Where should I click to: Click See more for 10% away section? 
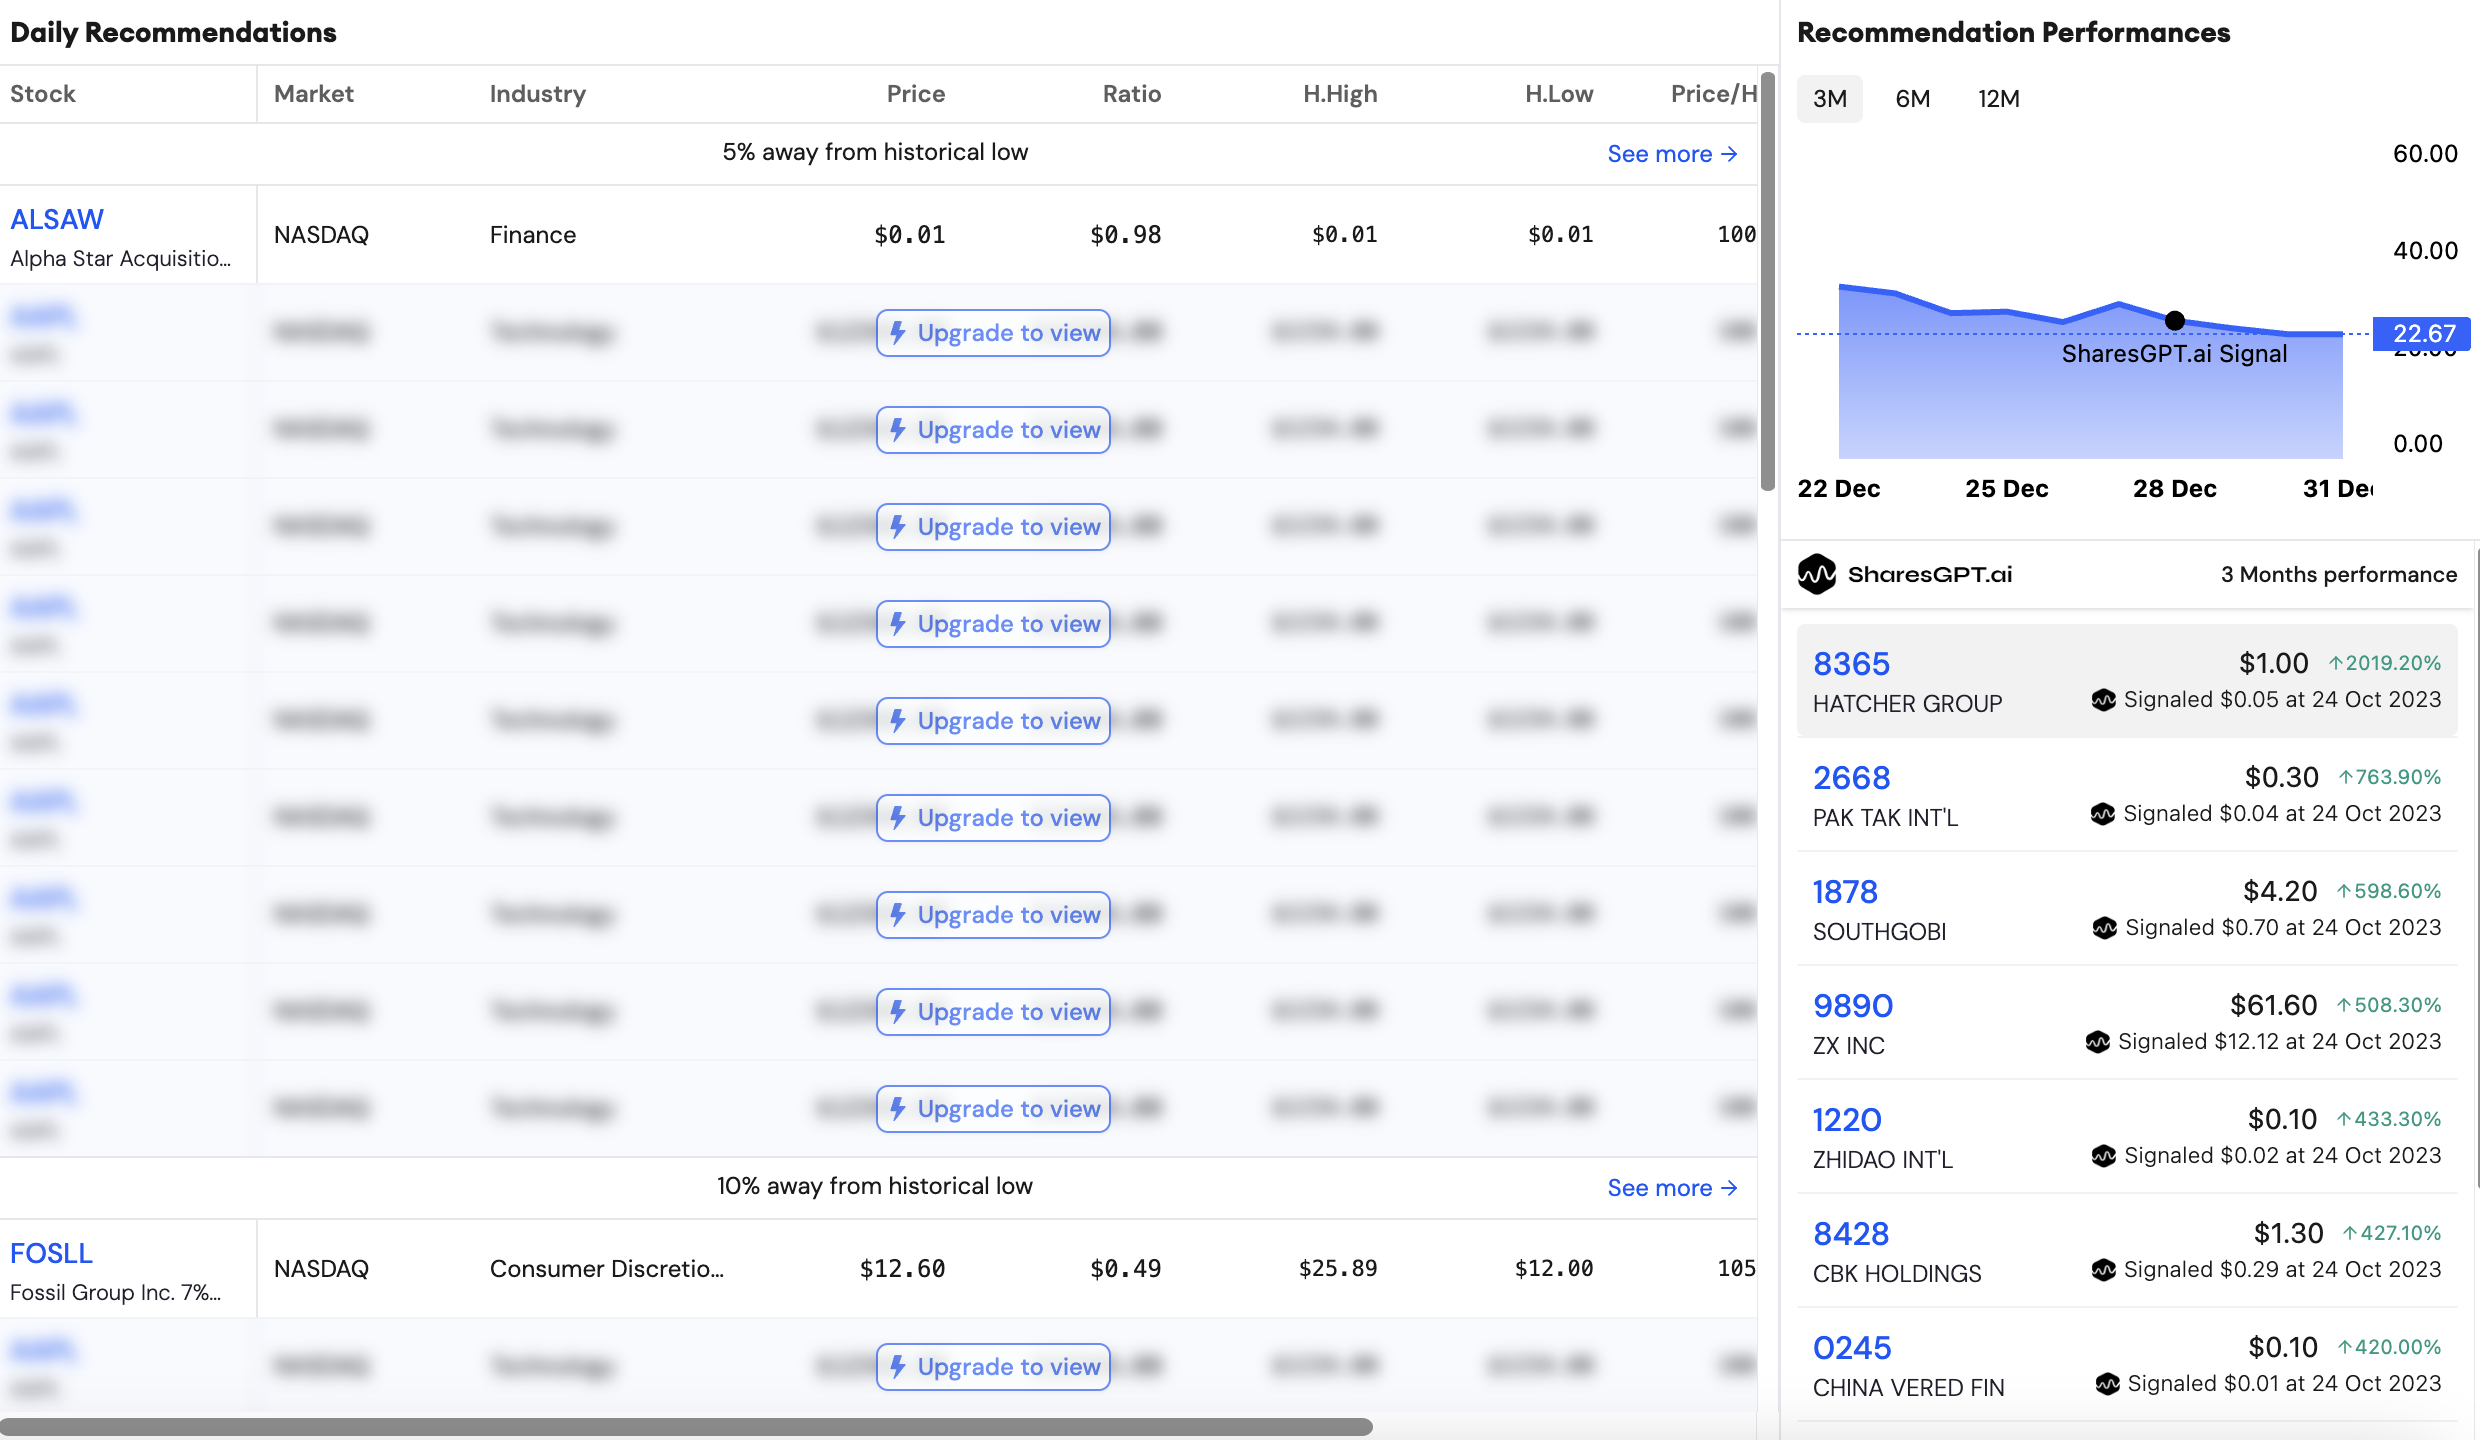1672,1188
